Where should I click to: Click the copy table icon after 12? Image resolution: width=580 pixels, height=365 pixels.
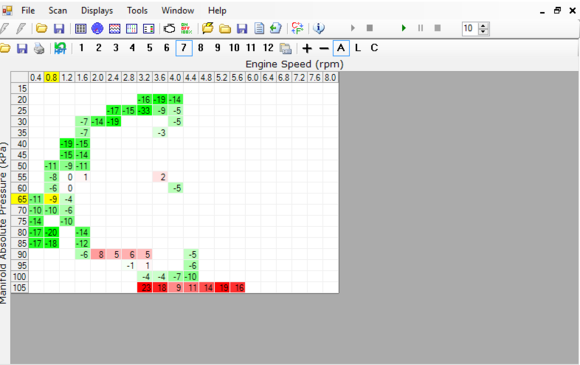[286, 48]
